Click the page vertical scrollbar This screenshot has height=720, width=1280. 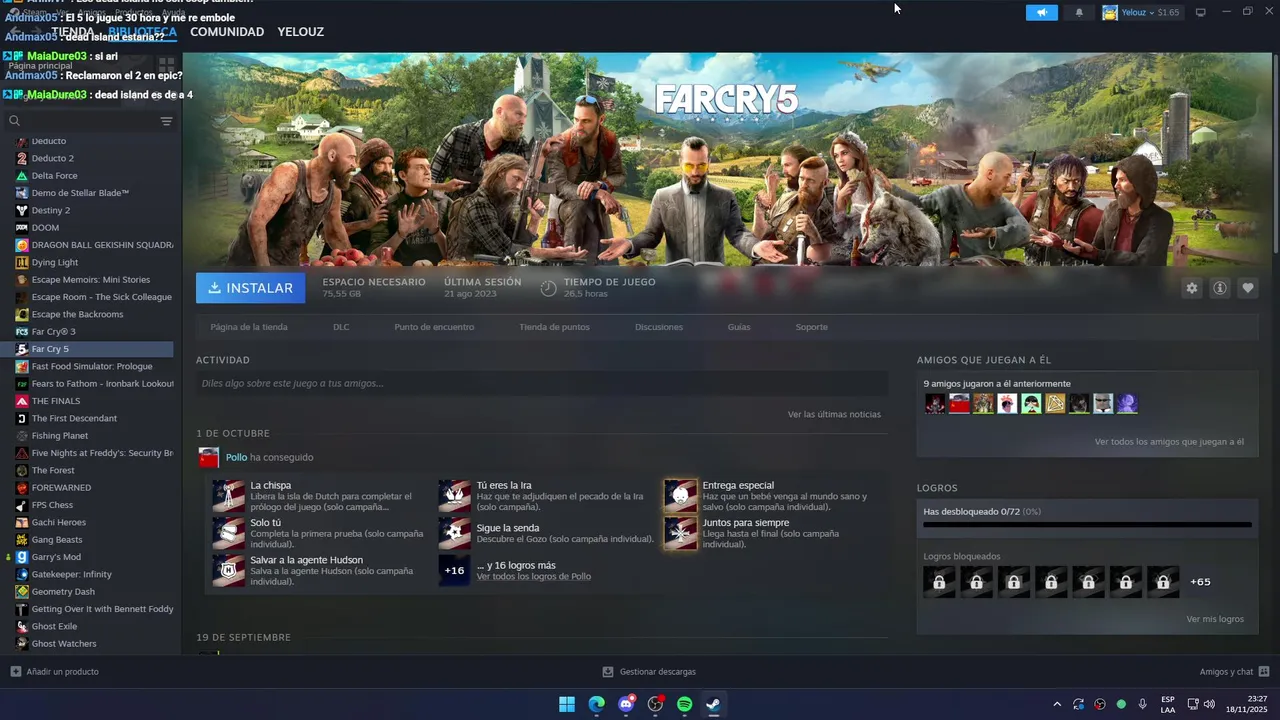pos(1275,155)
